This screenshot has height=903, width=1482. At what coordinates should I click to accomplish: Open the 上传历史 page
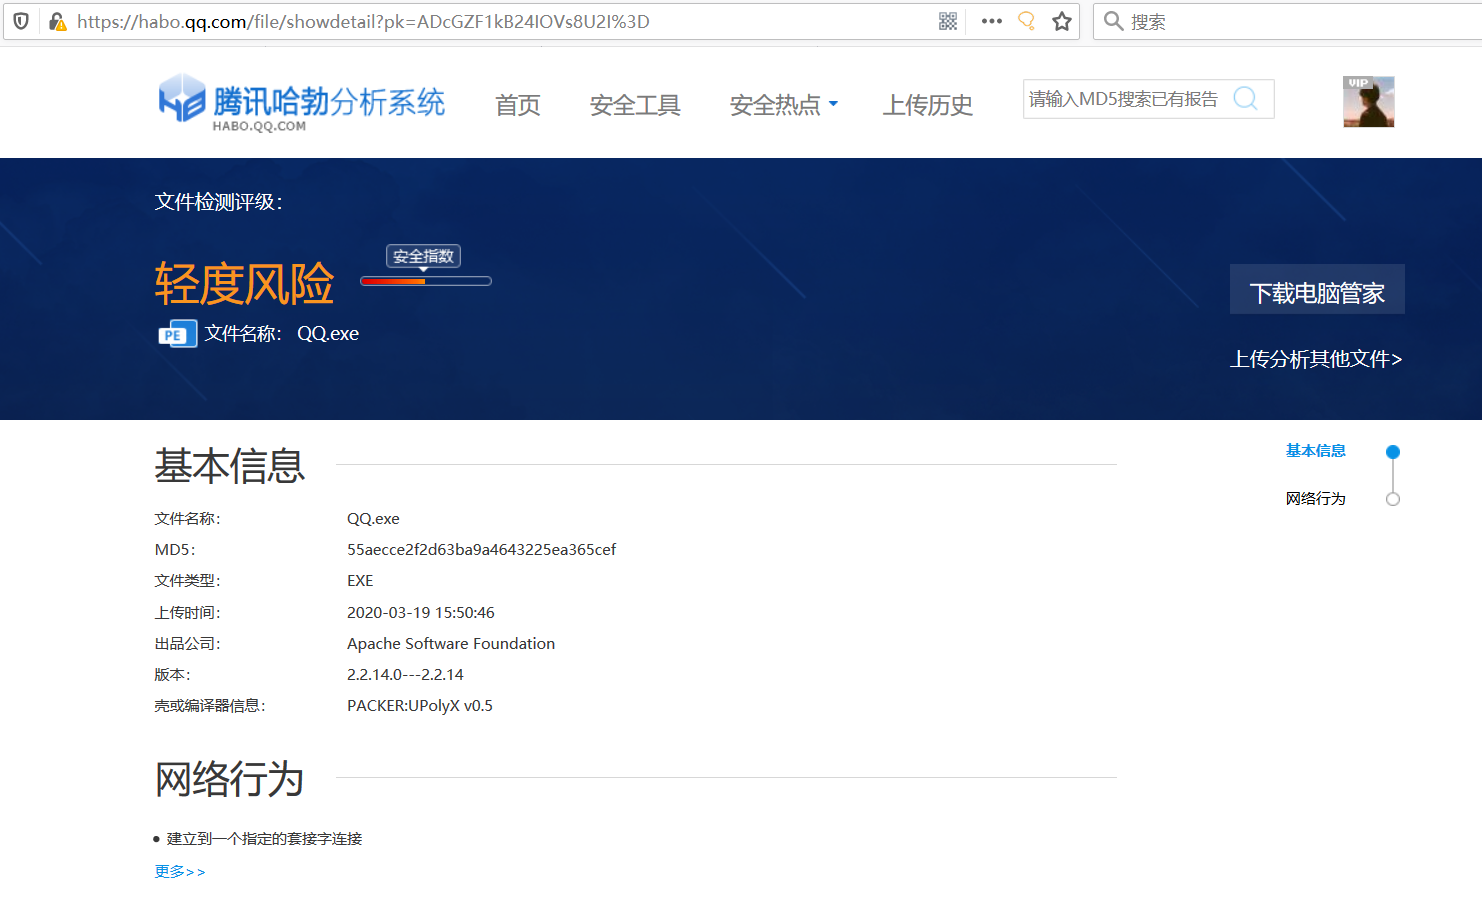click(928, 104)
